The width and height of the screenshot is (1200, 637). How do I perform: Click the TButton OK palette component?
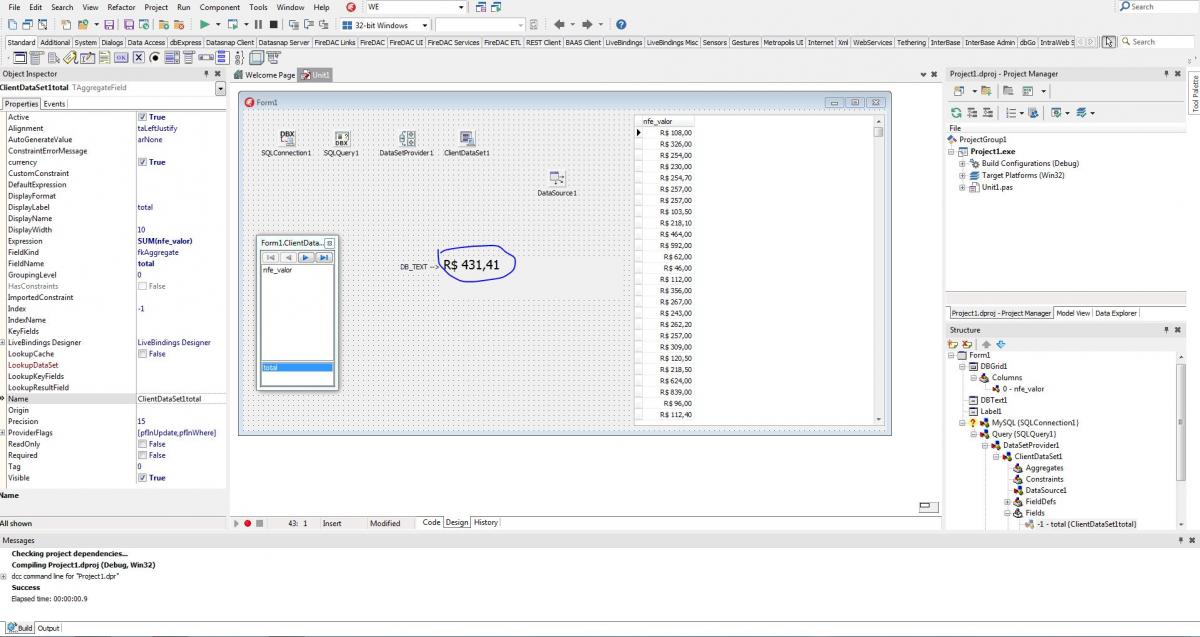click(121, 58)
